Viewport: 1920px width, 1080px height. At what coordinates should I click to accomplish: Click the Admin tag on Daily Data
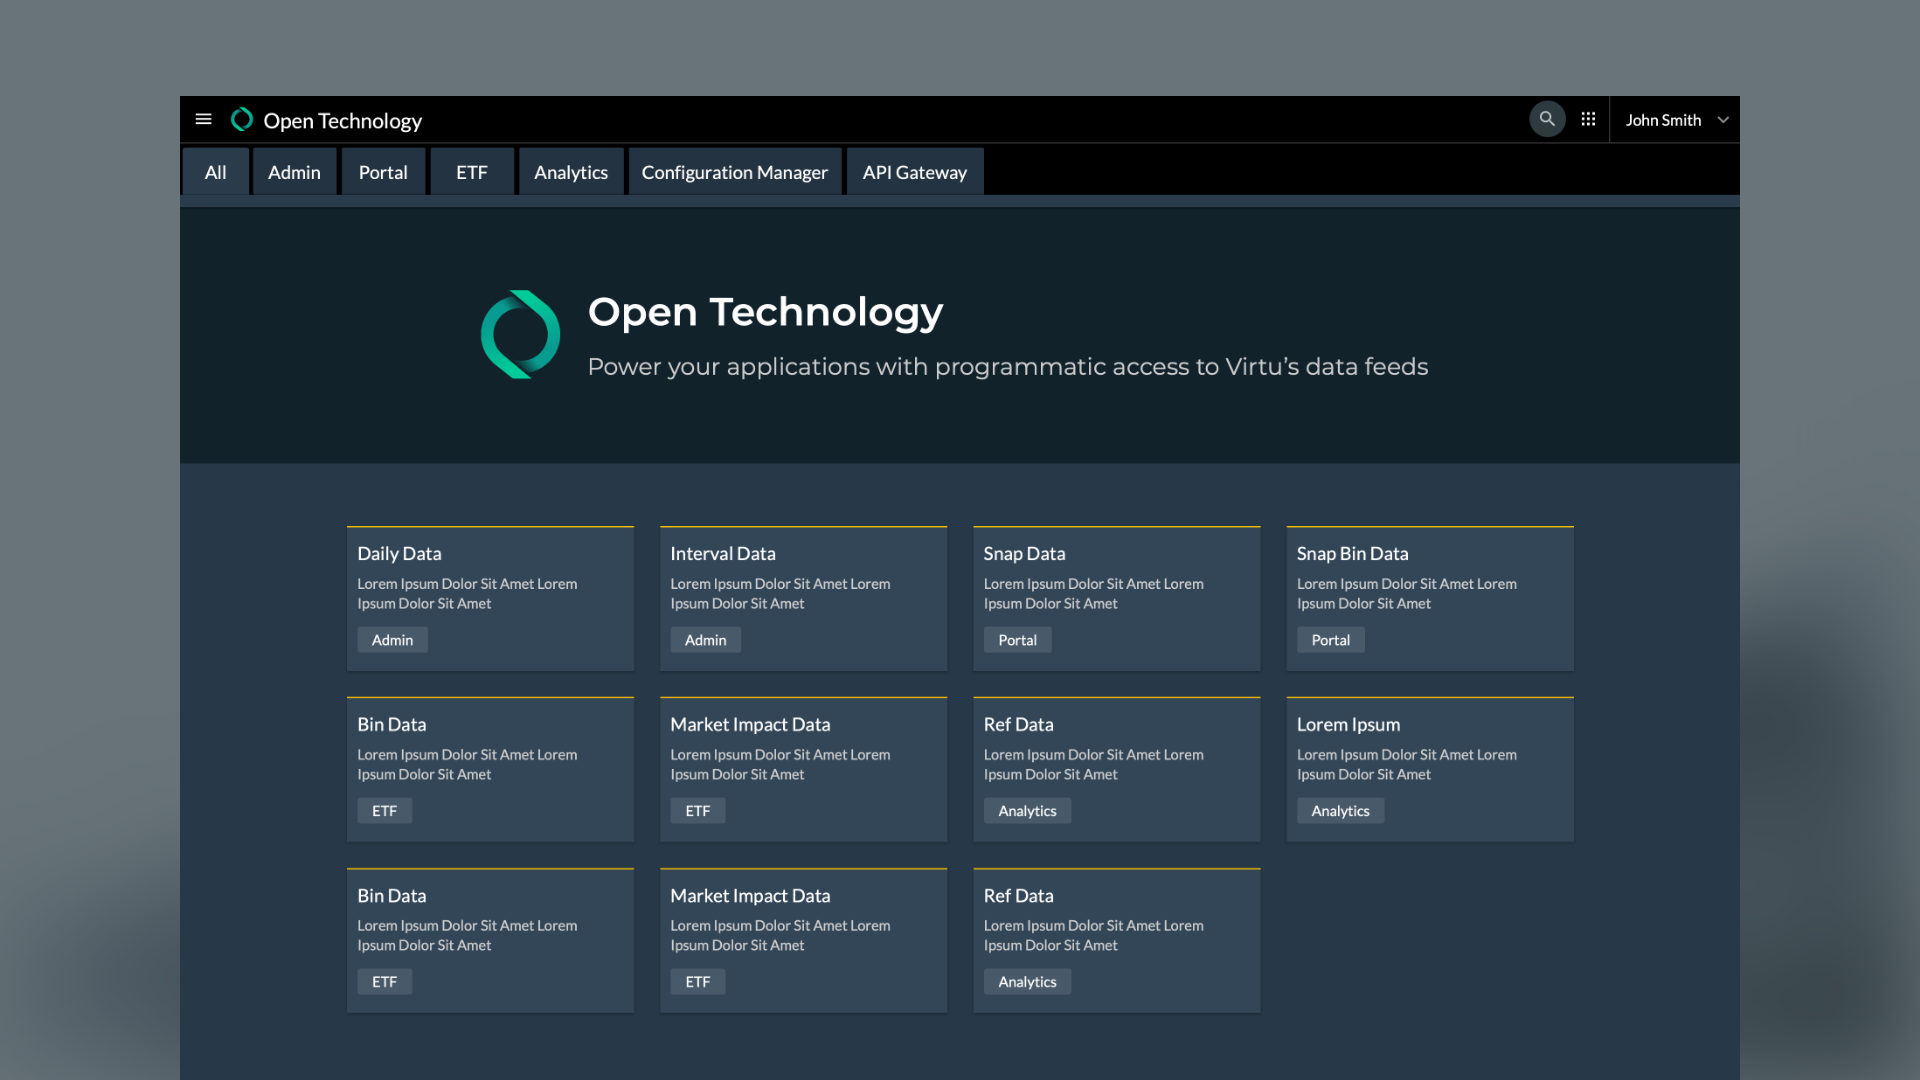point(392,640)
